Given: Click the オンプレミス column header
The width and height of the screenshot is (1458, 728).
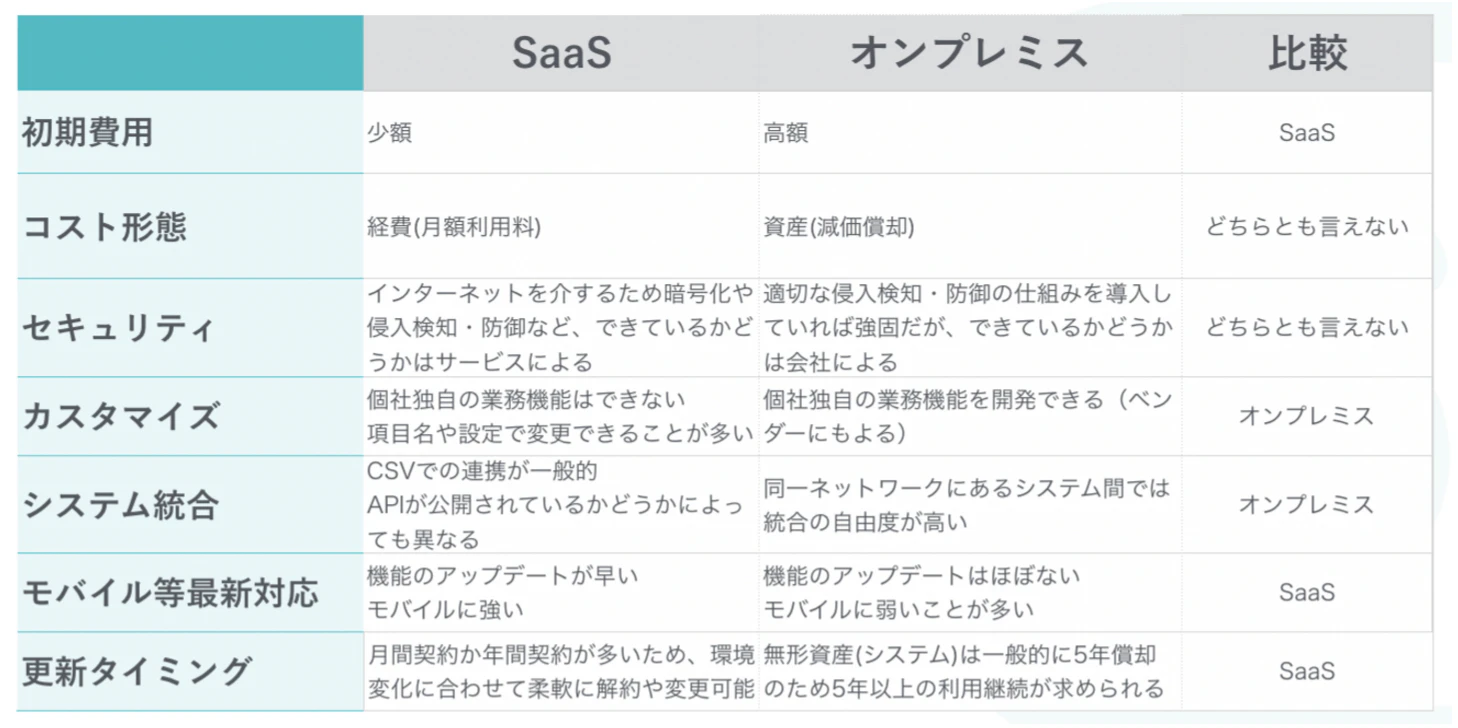Looking at the screenshot, I should (x=969, y=54).
